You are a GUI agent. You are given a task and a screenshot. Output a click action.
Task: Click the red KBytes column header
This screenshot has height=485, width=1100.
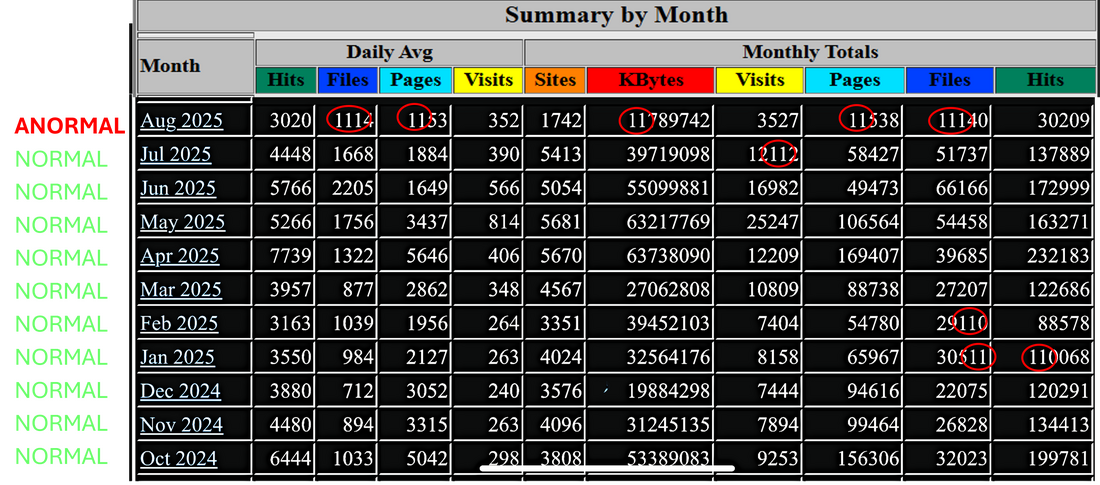pos(650,80)
